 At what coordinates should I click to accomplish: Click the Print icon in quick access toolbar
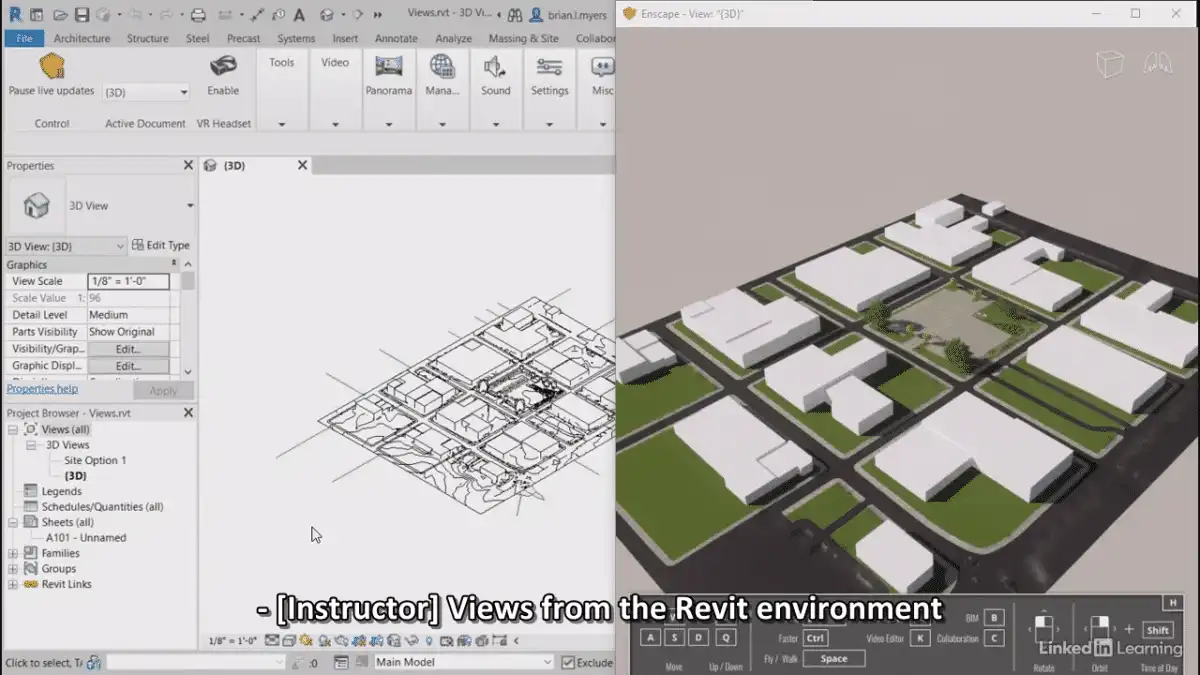[198, 15]
